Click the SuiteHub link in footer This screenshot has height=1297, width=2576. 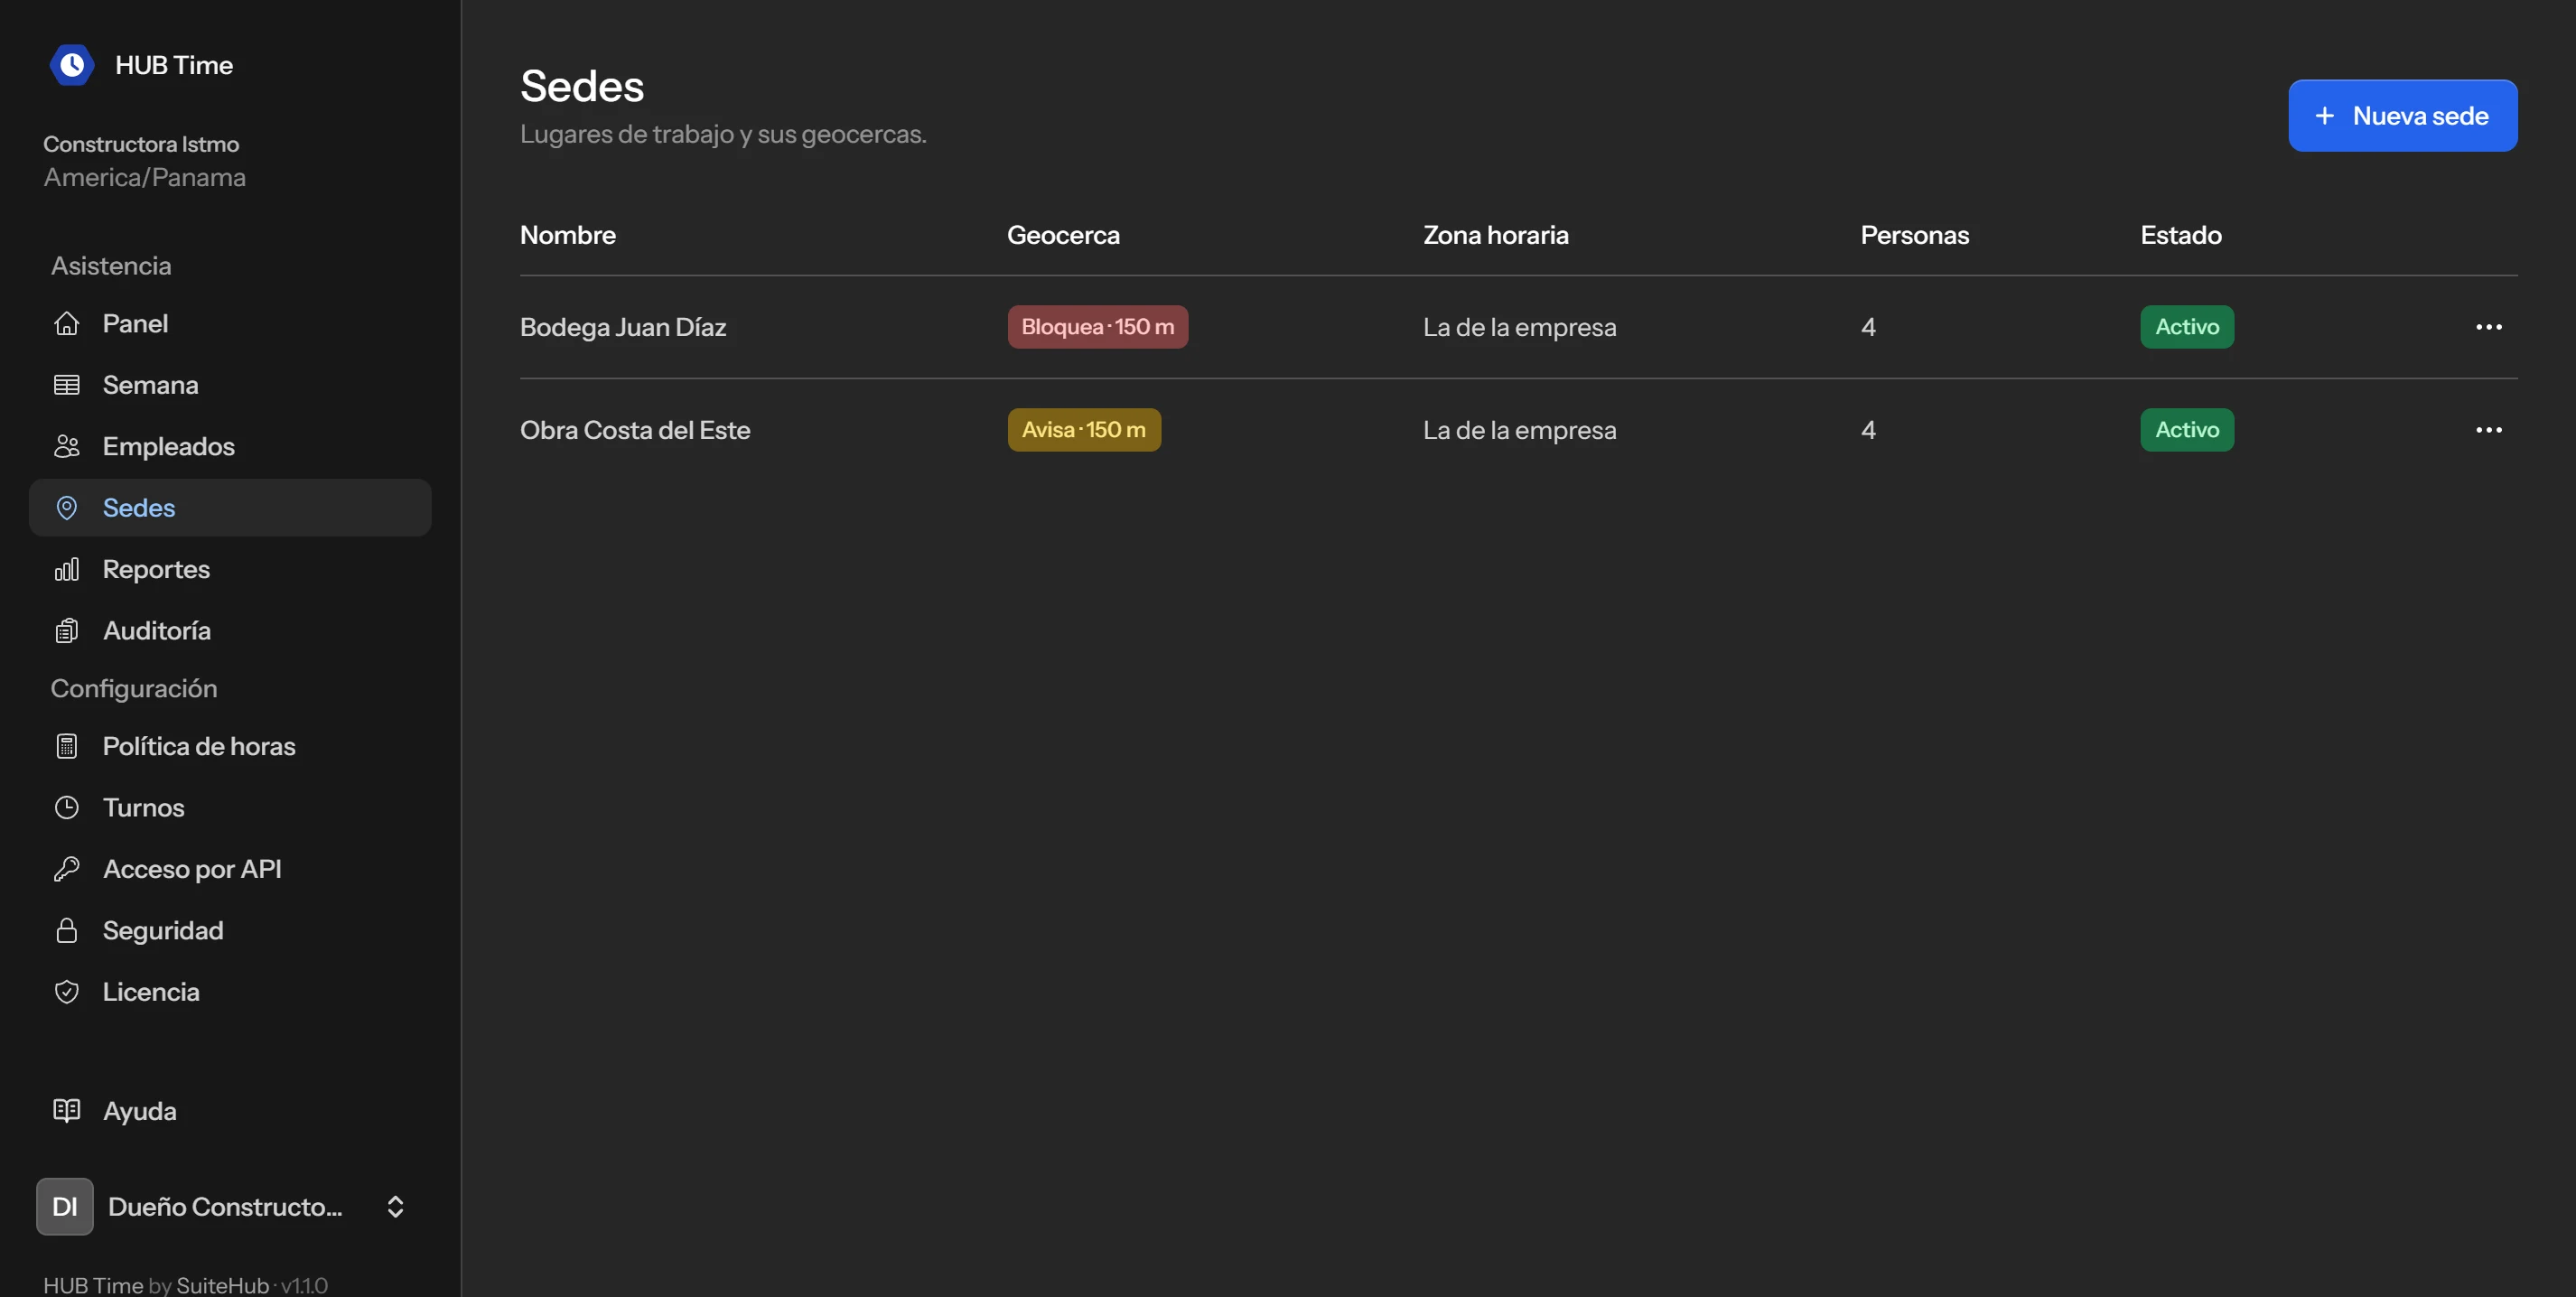(222, 1285)
